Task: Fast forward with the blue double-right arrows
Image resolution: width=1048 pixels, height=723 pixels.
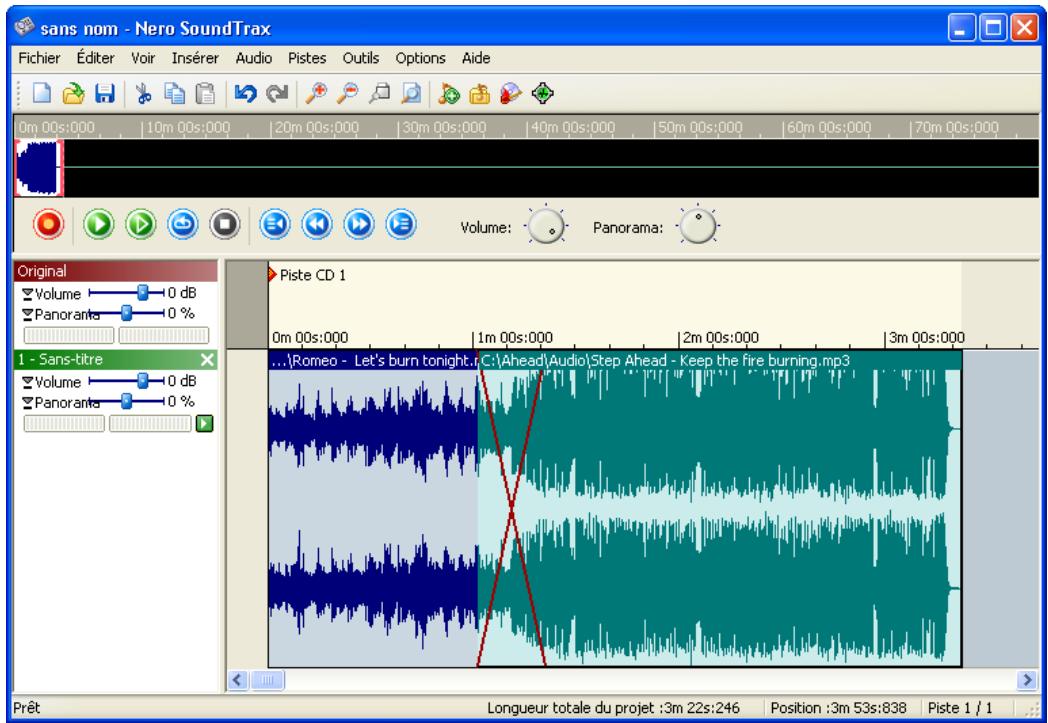Action: [359, 225]
